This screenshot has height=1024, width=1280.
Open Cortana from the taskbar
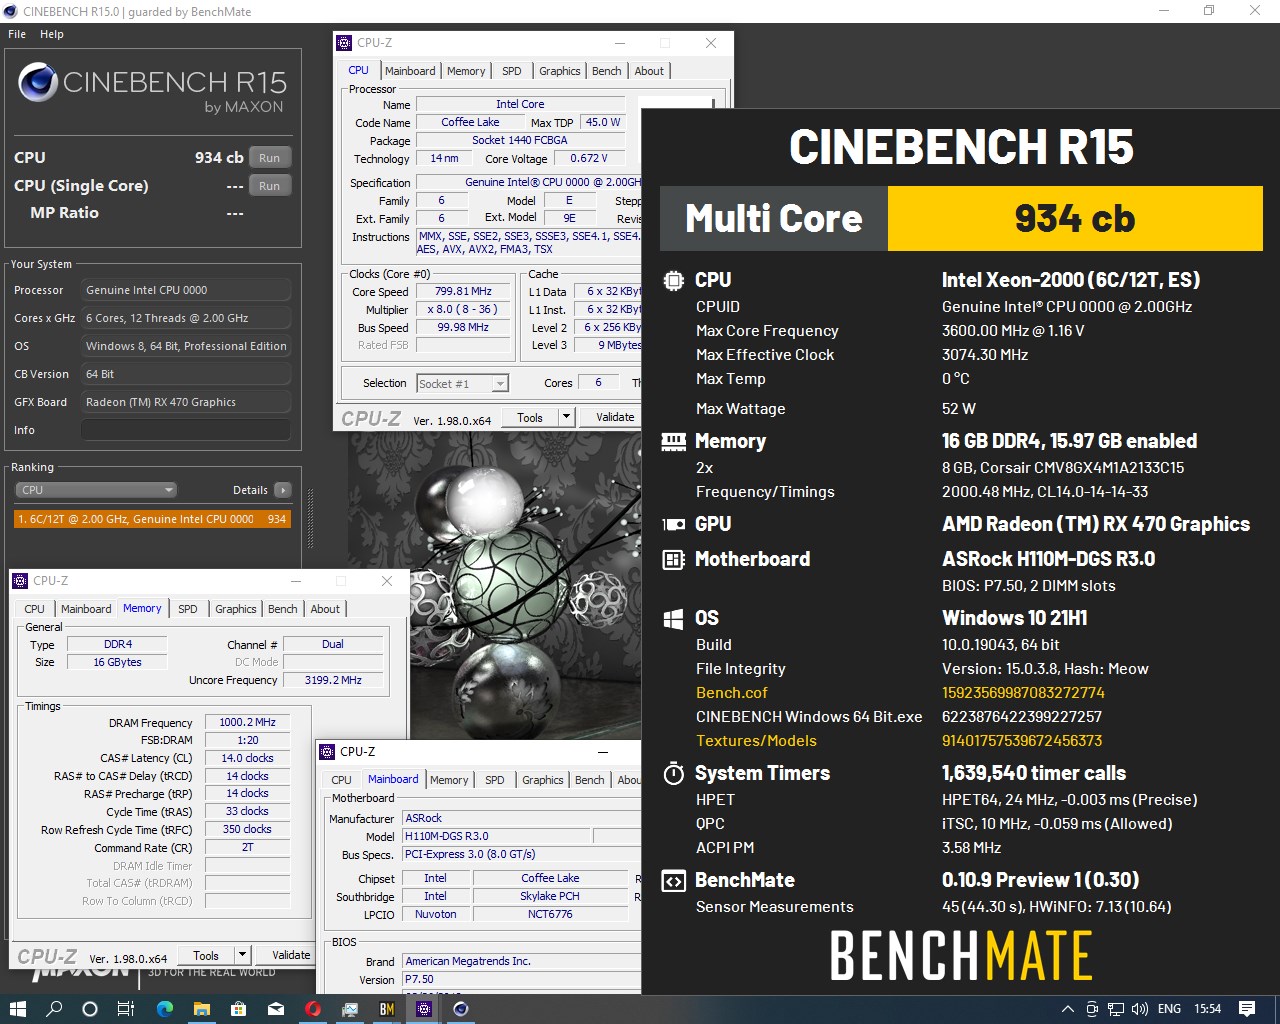click(x=90, y=1009)
